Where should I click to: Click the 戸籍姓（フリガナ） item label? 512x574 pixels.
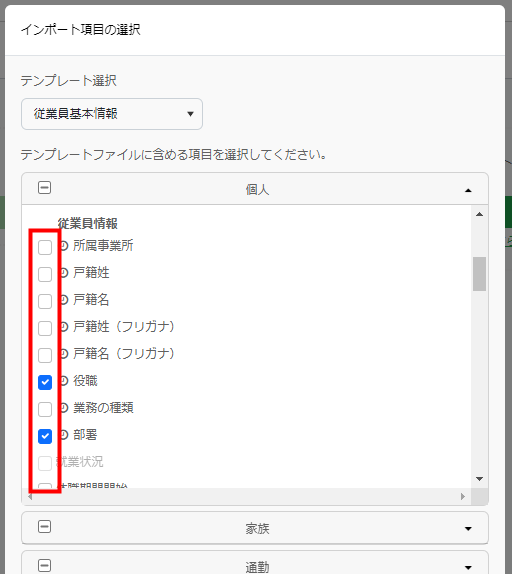tap(124, 327)
